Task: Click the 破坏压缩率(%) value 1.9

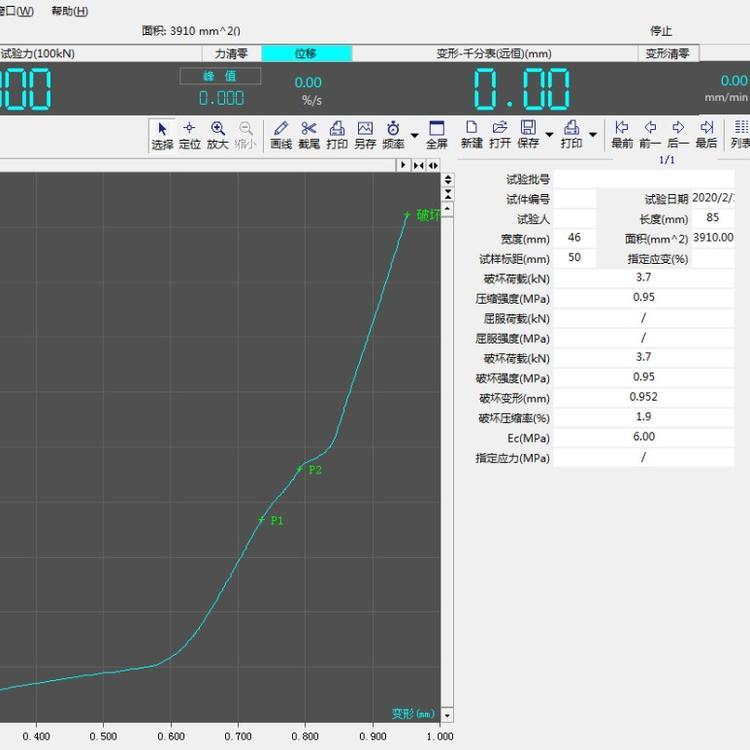Action: [x=644, y=417]
